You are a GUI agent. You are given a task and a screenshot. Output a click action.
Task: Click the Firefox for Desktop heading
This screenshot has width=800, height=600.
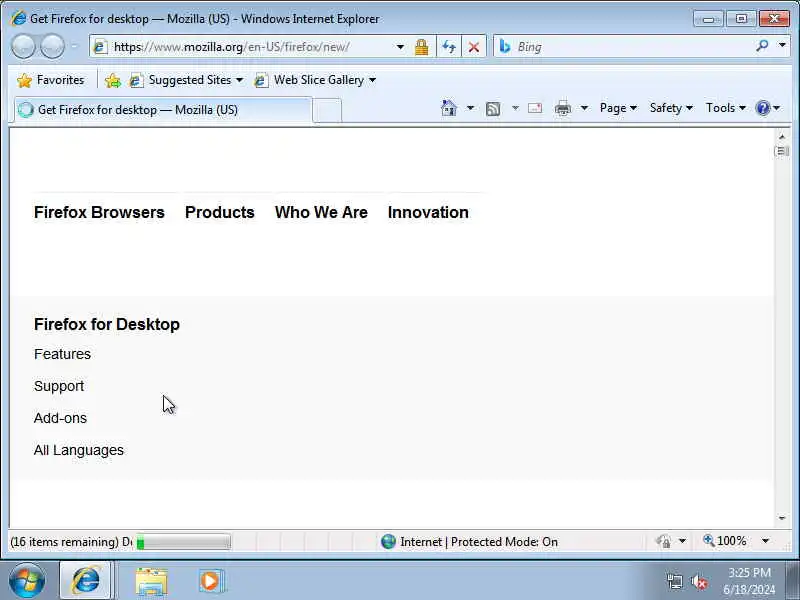(x=107, y=324)
